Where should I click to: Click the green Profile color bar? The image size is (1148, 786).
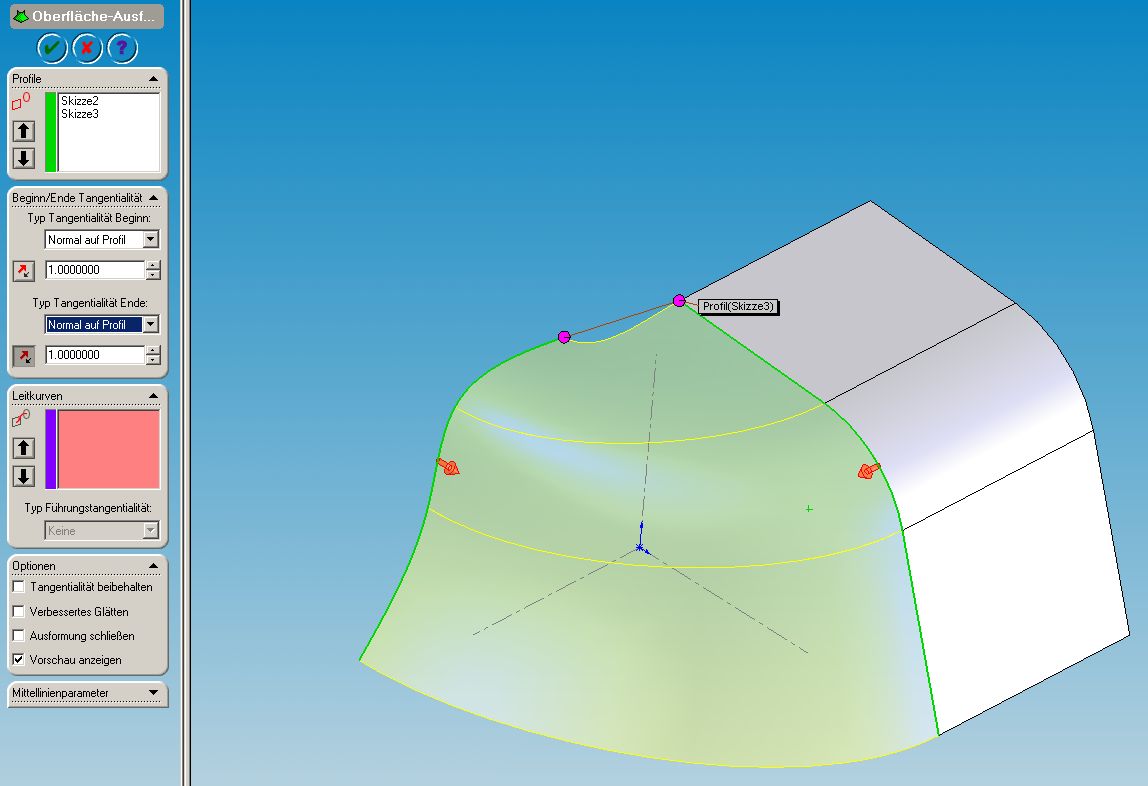(51, 132)
